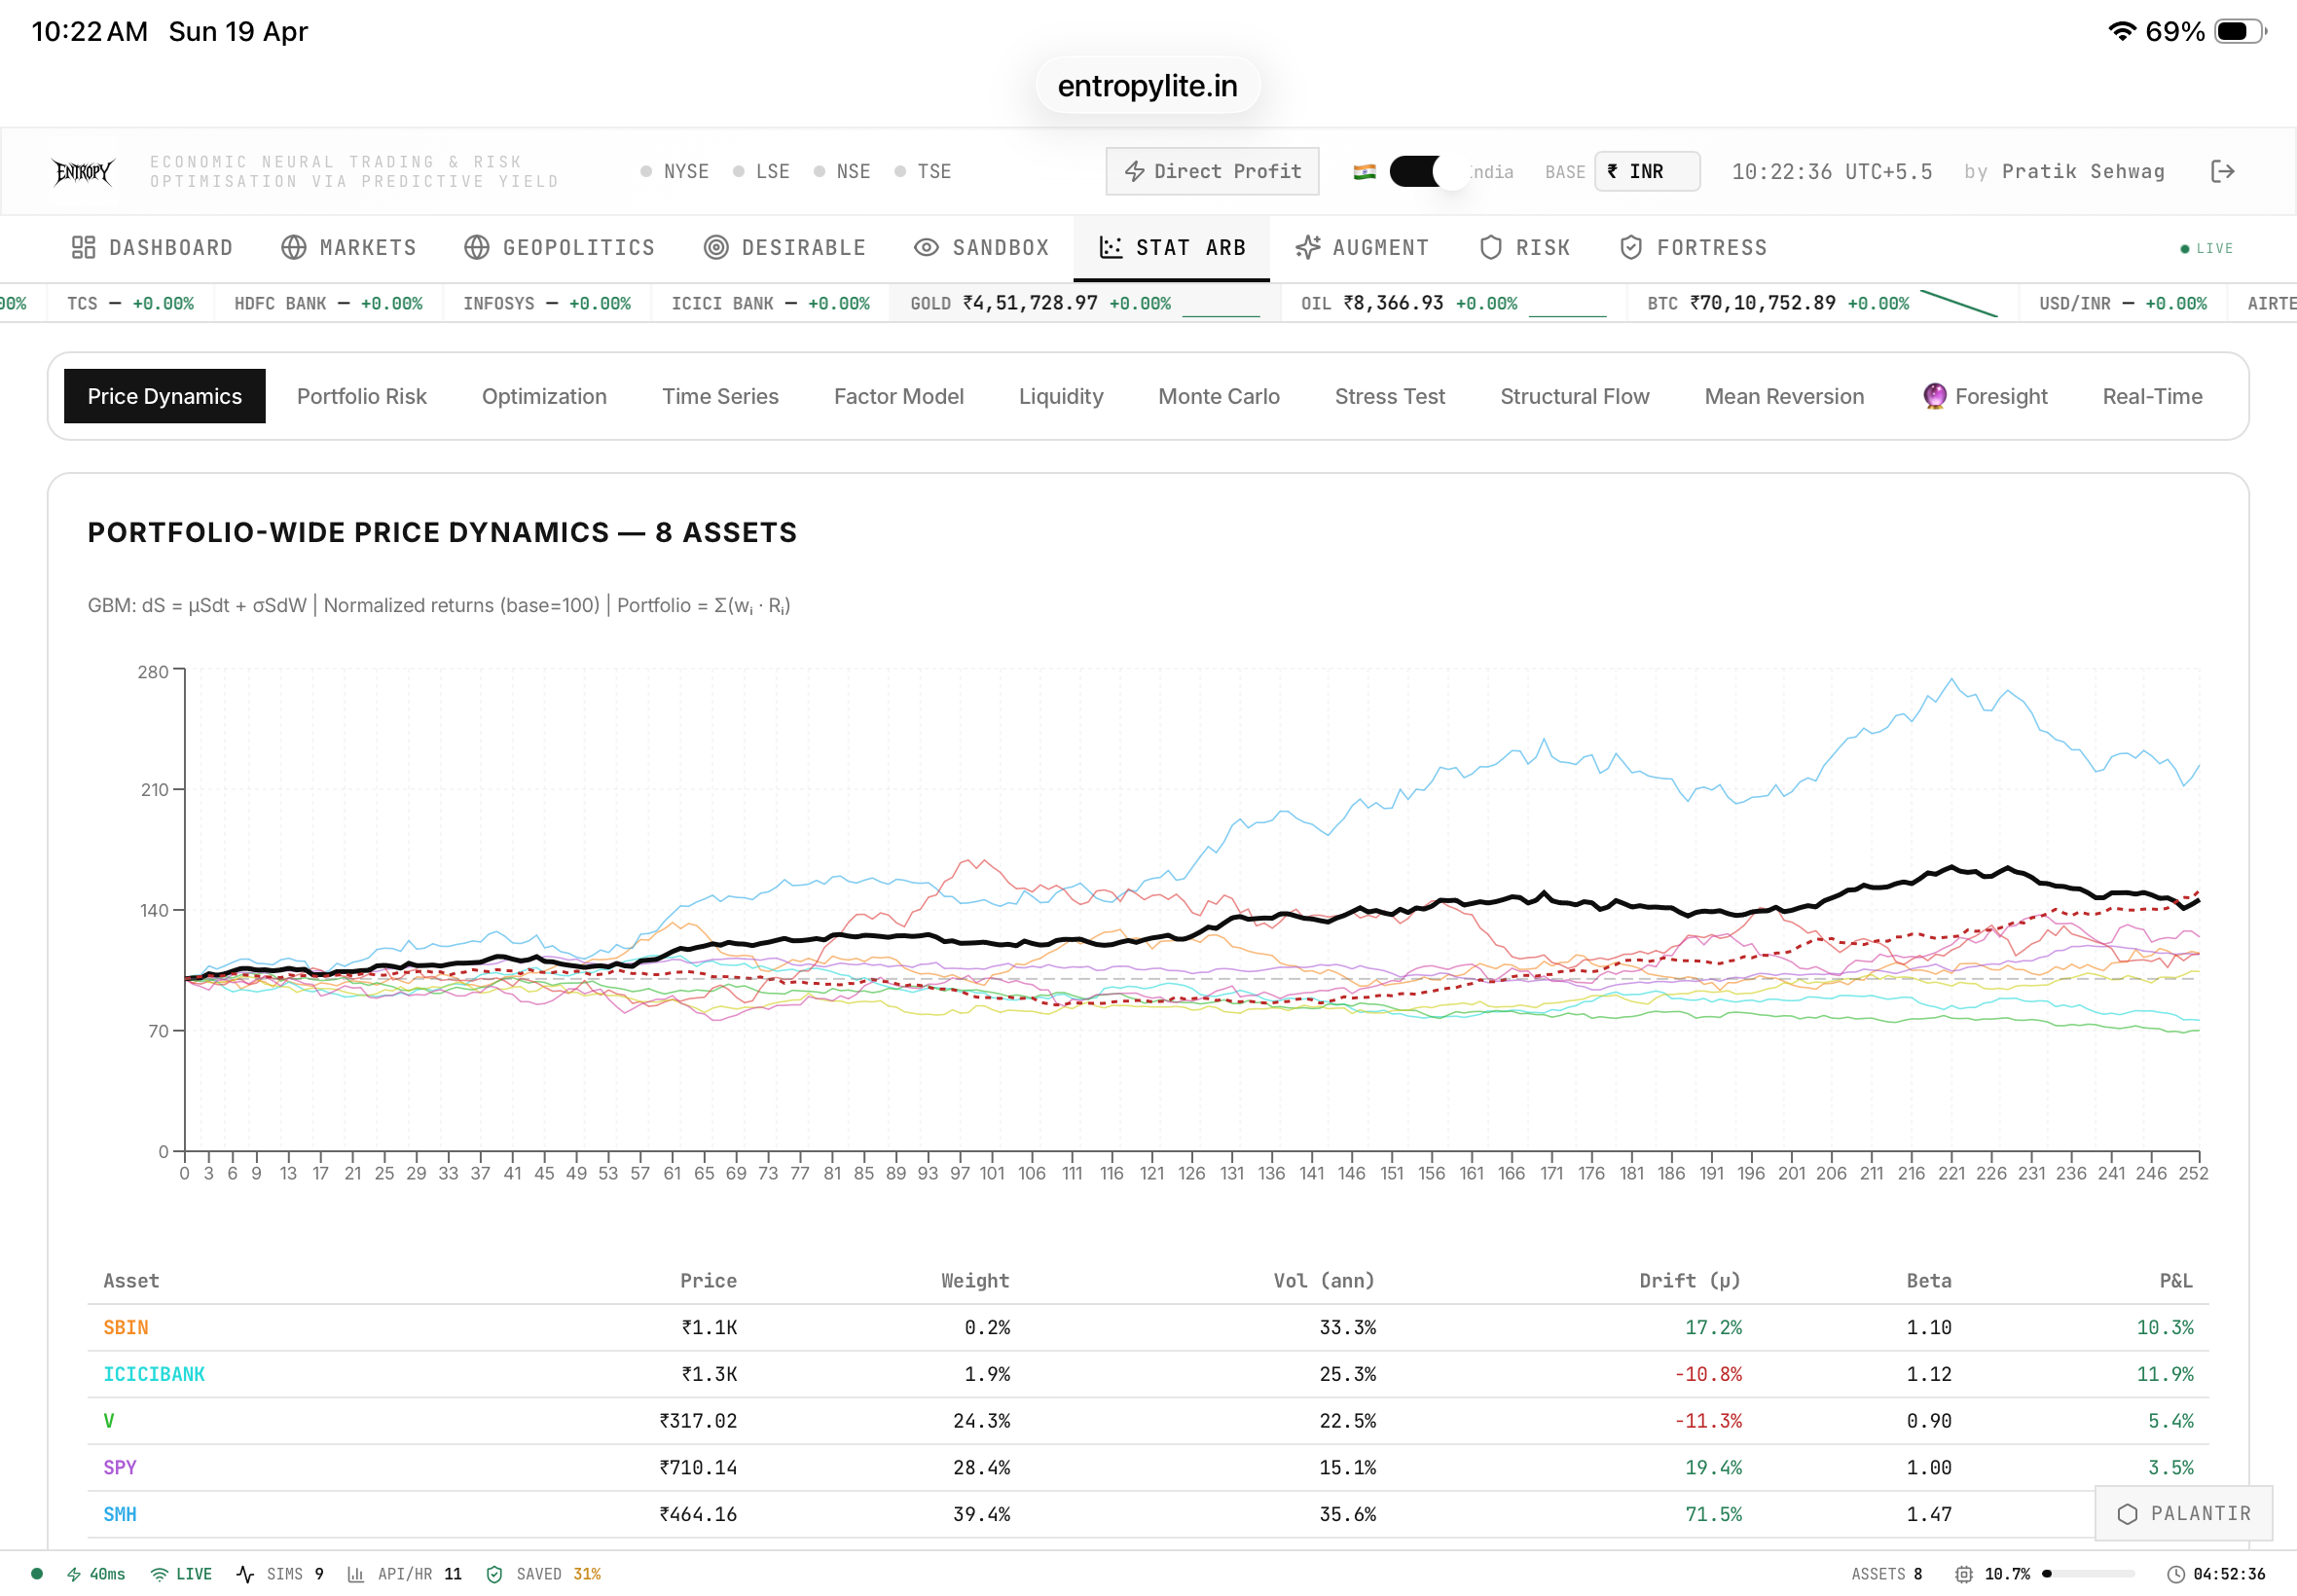The width and height of the screenshot is (2297, 1596).
Task: Open Sandbox via eye icon
Action: (x=926, y=247)
